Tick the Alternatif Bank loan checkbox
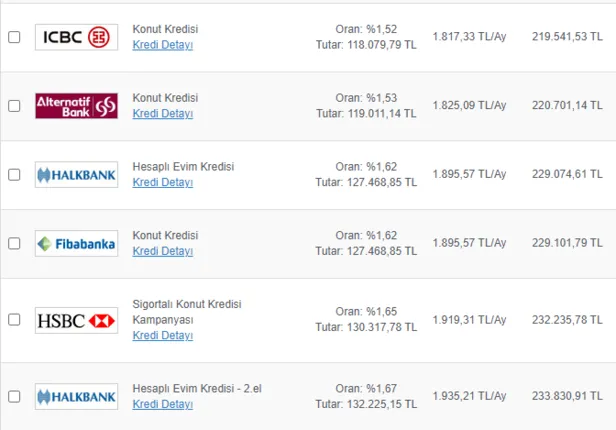This screenshot has width=616, height=430. 14,105
